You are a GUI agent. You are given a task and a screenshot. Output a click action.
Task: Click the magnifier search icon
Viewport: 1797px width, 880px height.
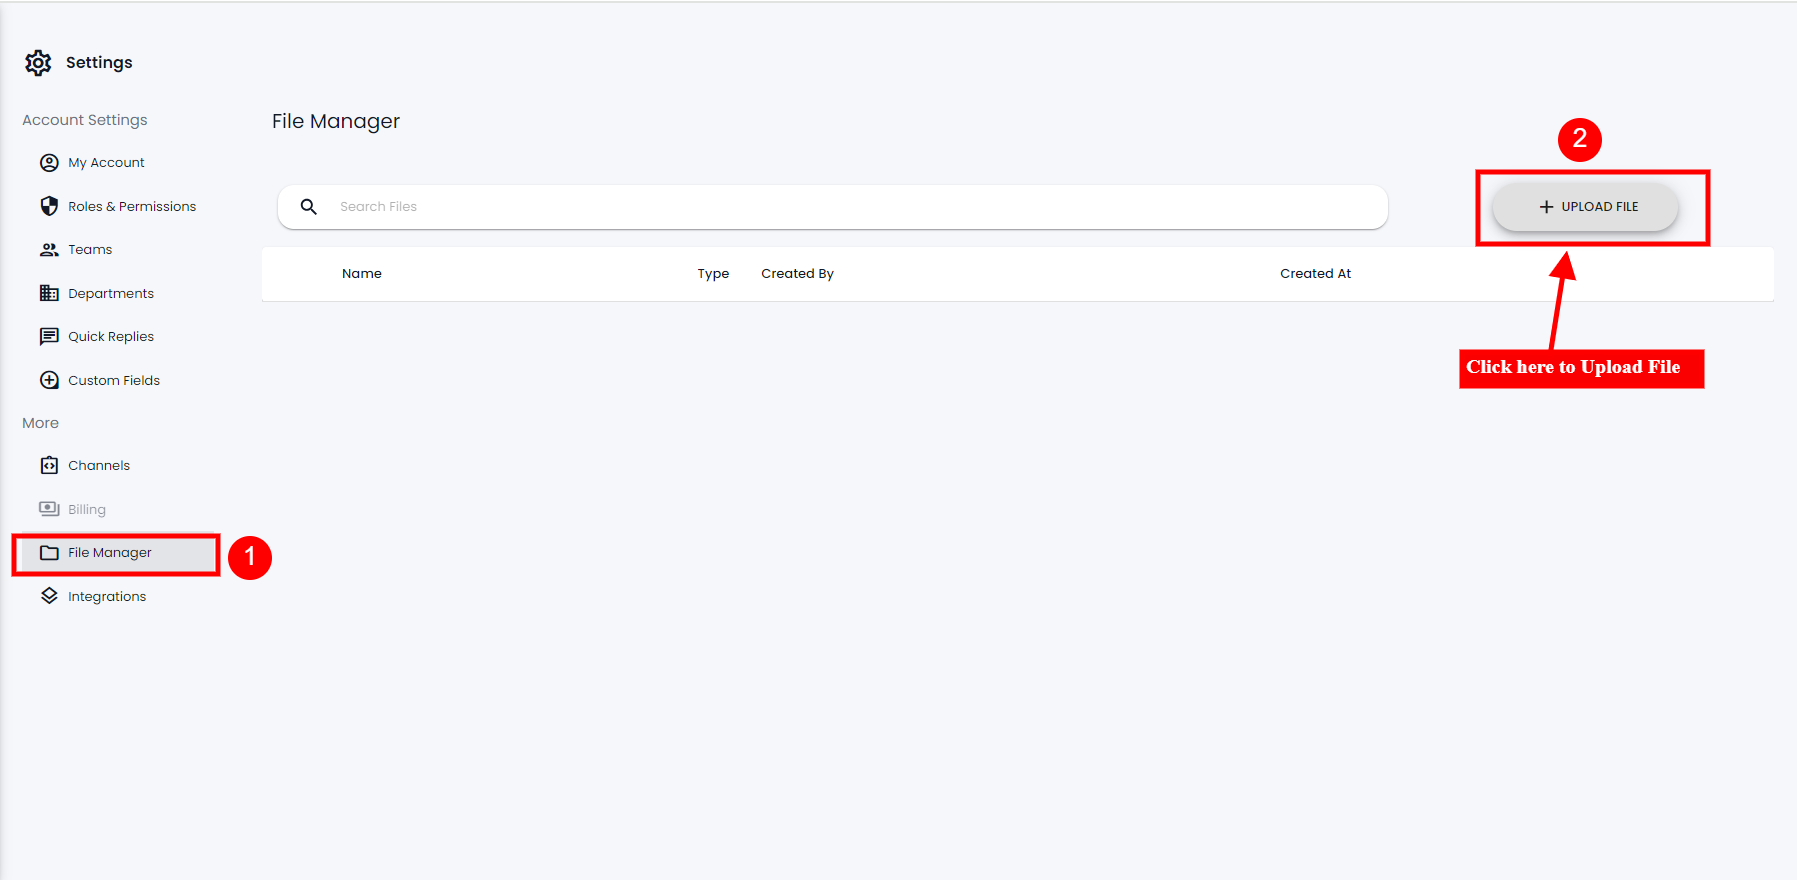309,207
